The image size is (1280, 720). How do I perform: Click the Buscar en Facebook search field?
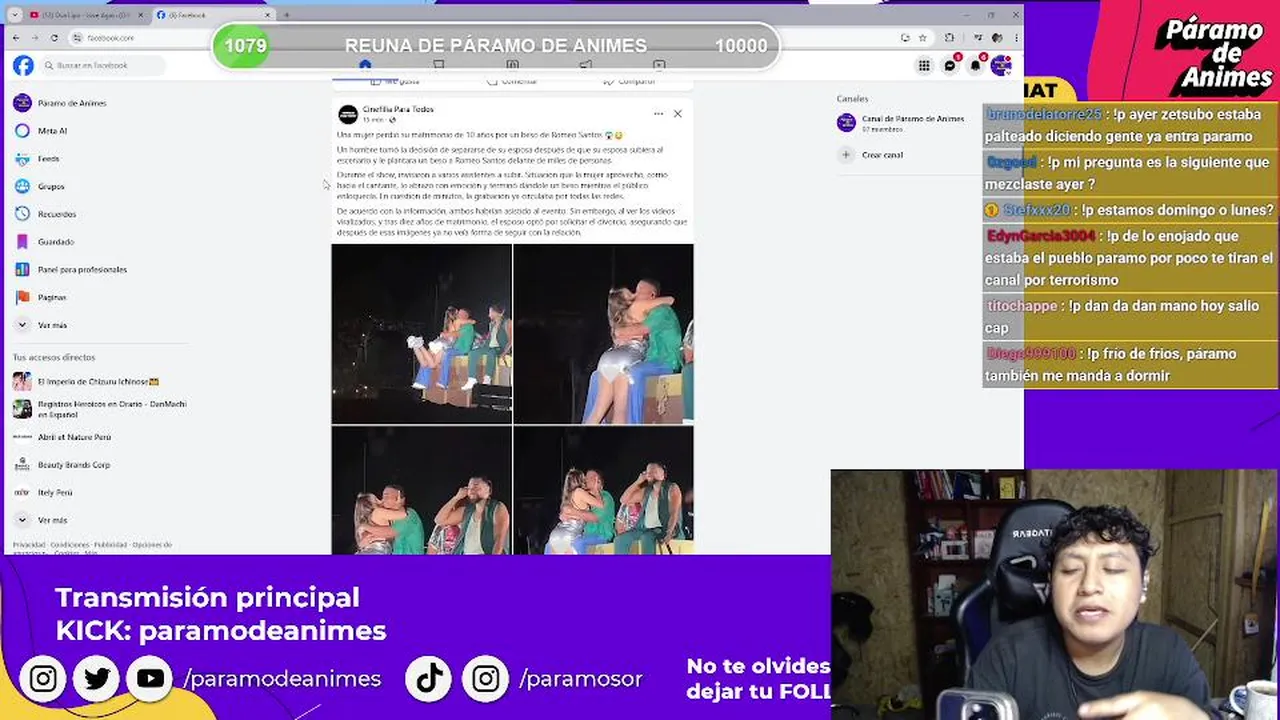click(101, 66)
